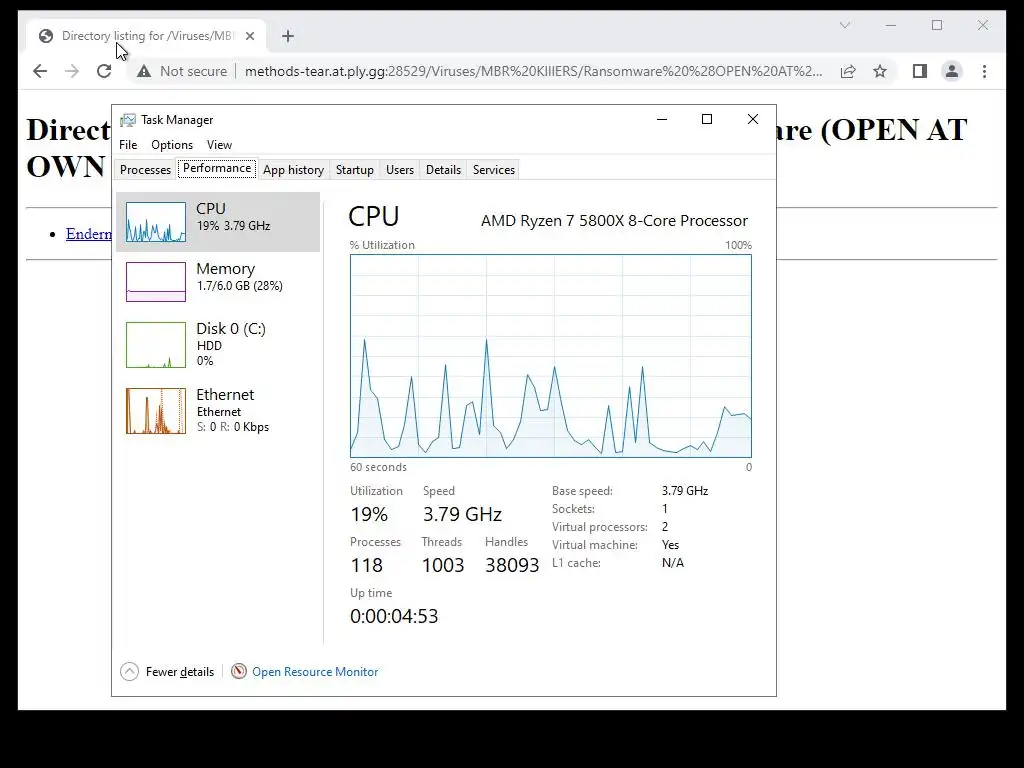1024x768 pixels.
Task: Click the AMD Ryzen 7 5800X processor name
Action: pyautogui.click(x=614, y=221)
